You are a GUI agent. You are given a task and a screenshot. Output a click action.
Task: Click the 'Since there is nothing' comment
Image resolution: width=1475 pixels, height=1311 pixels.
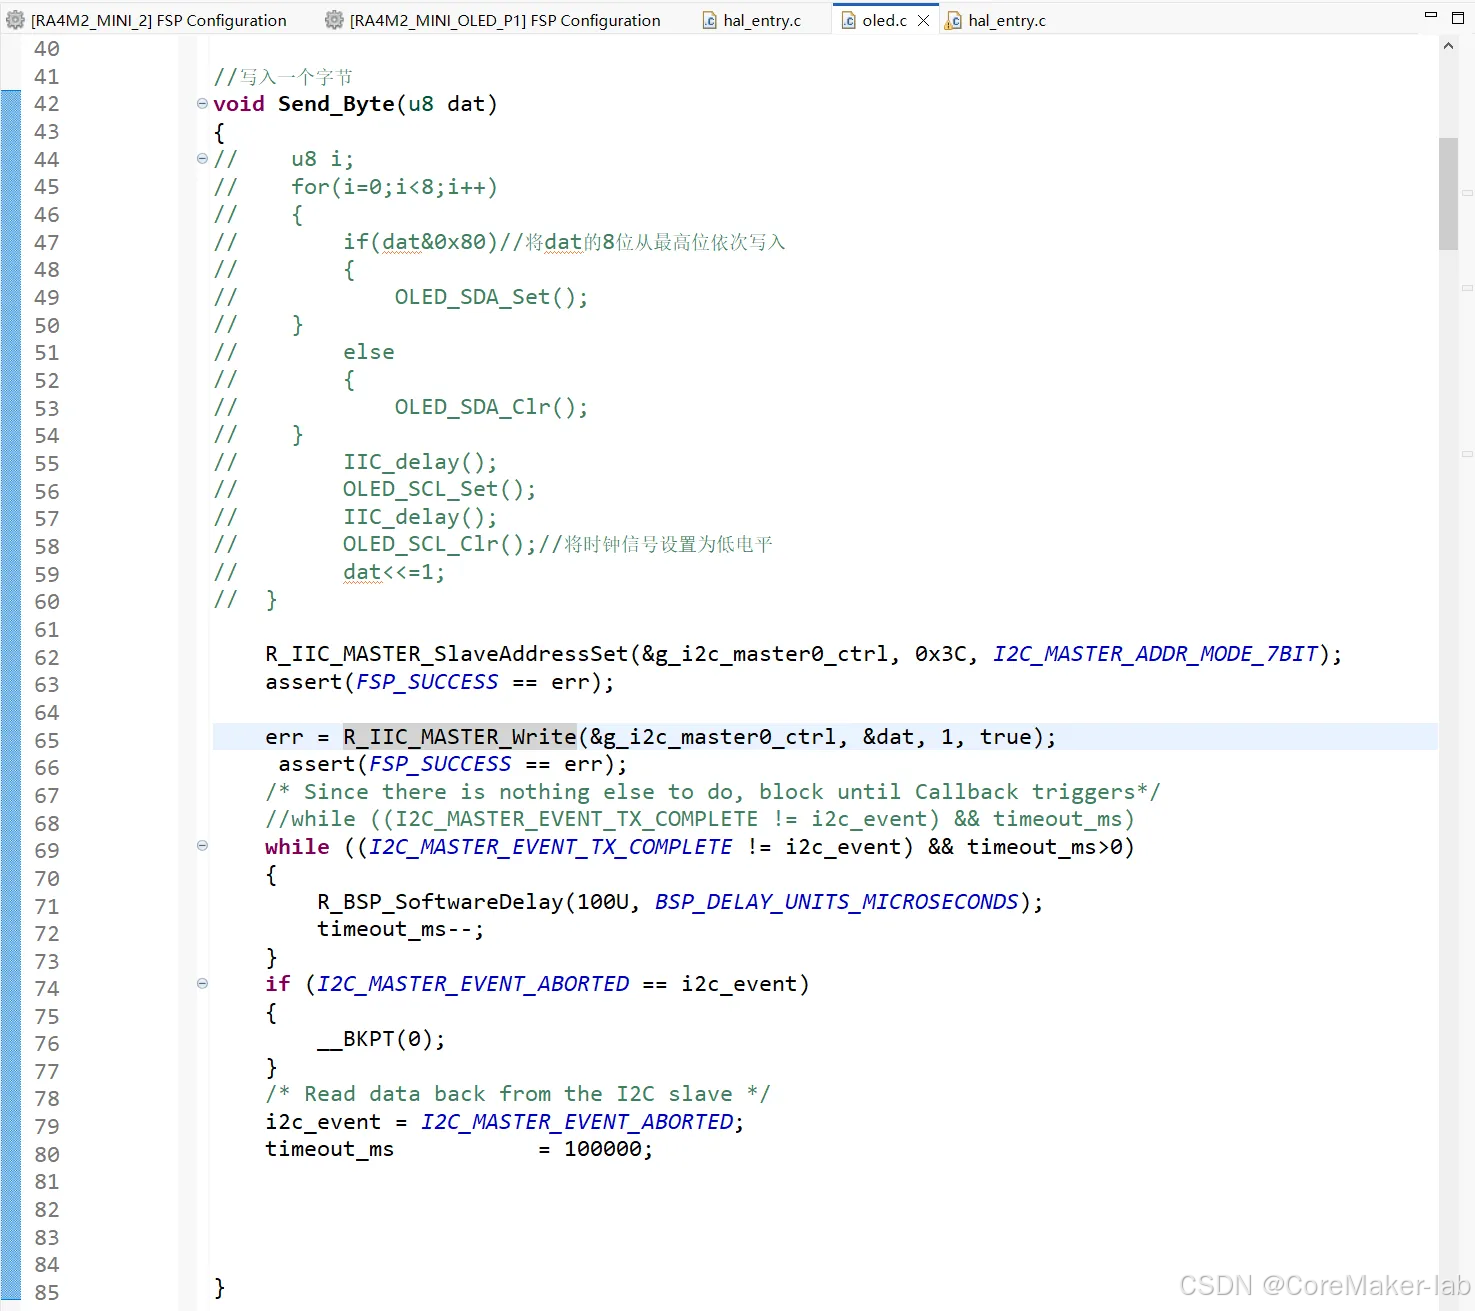click(x=713, y=792)
